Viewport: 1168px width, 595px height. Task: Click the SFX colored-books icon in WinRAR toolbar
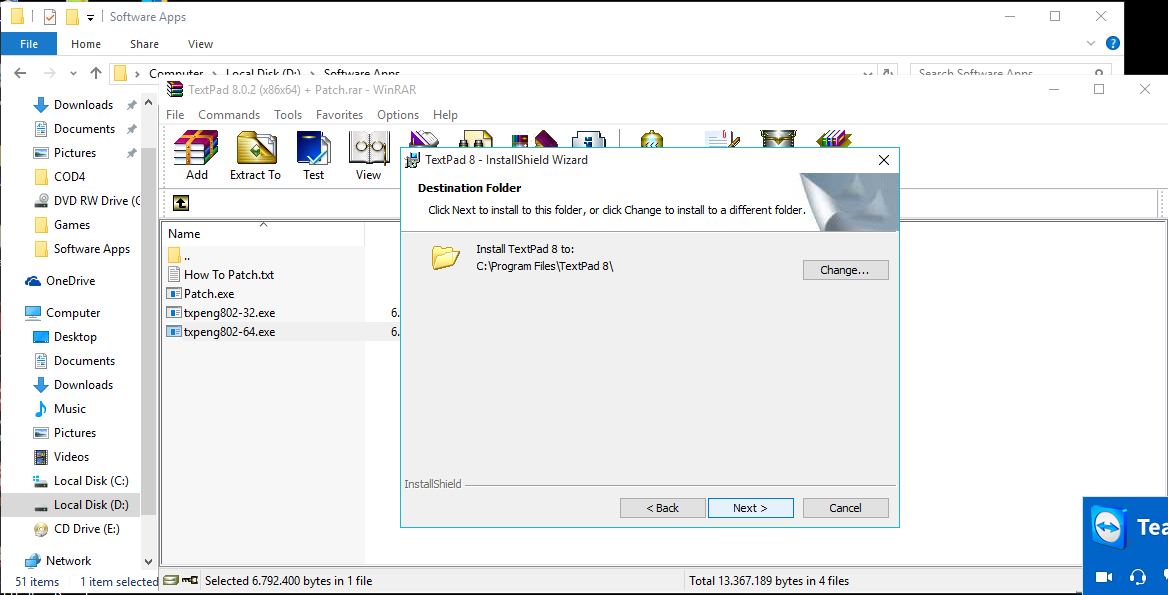point(833,139)
